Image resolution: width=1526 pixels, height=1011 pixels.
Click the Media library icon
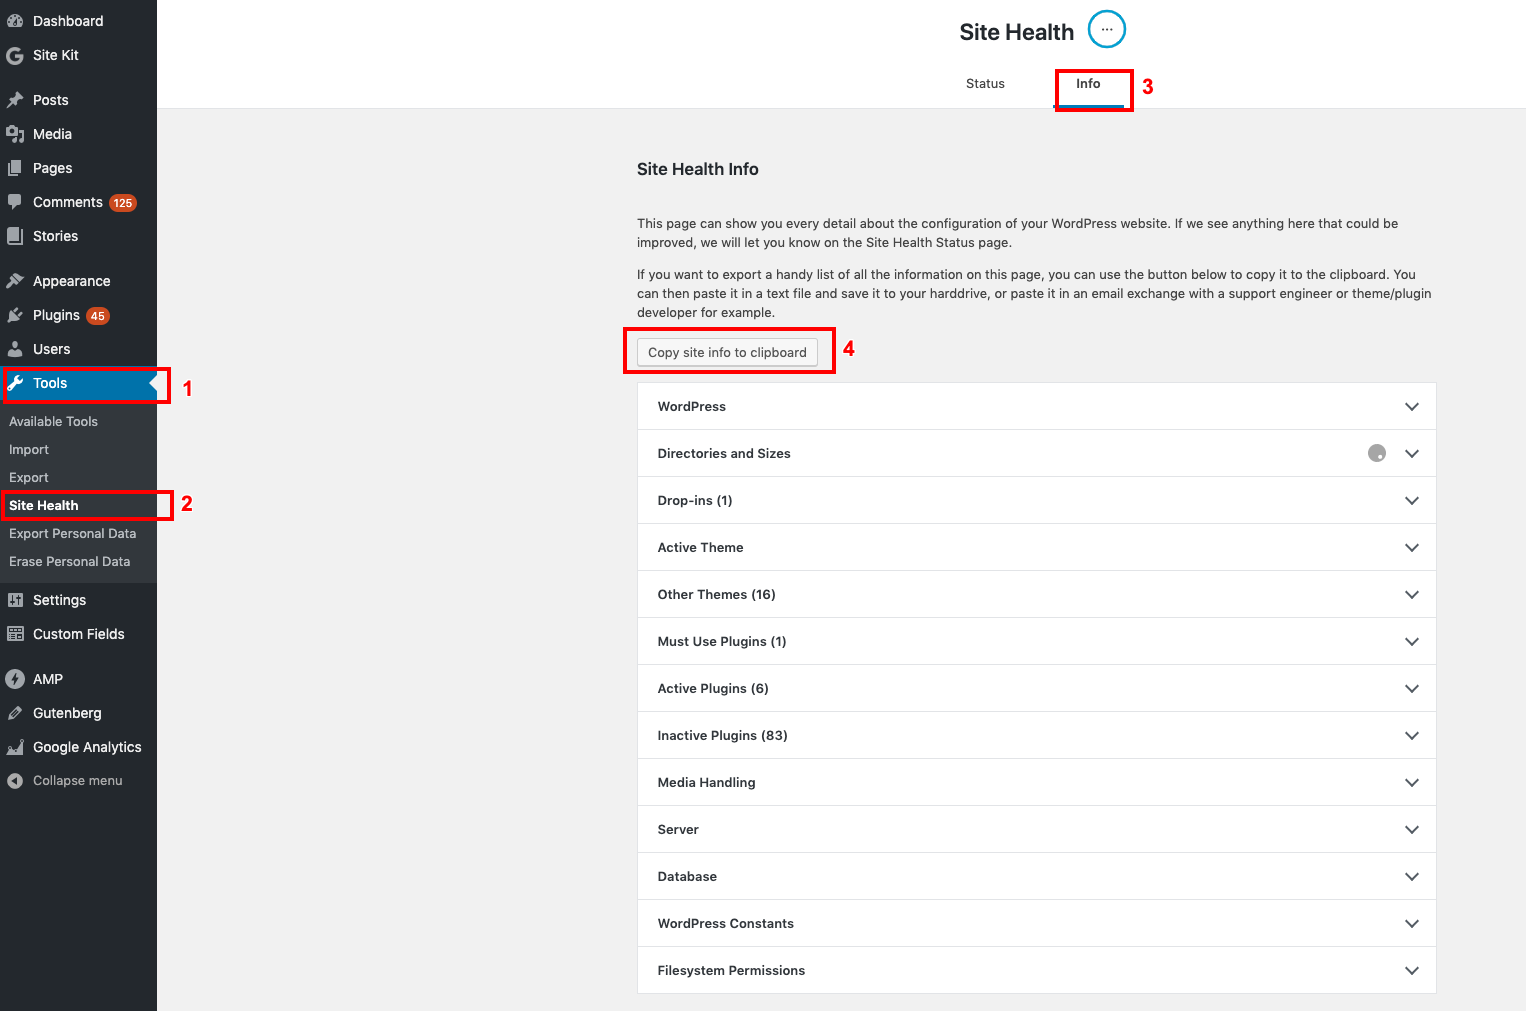point(15,134)
